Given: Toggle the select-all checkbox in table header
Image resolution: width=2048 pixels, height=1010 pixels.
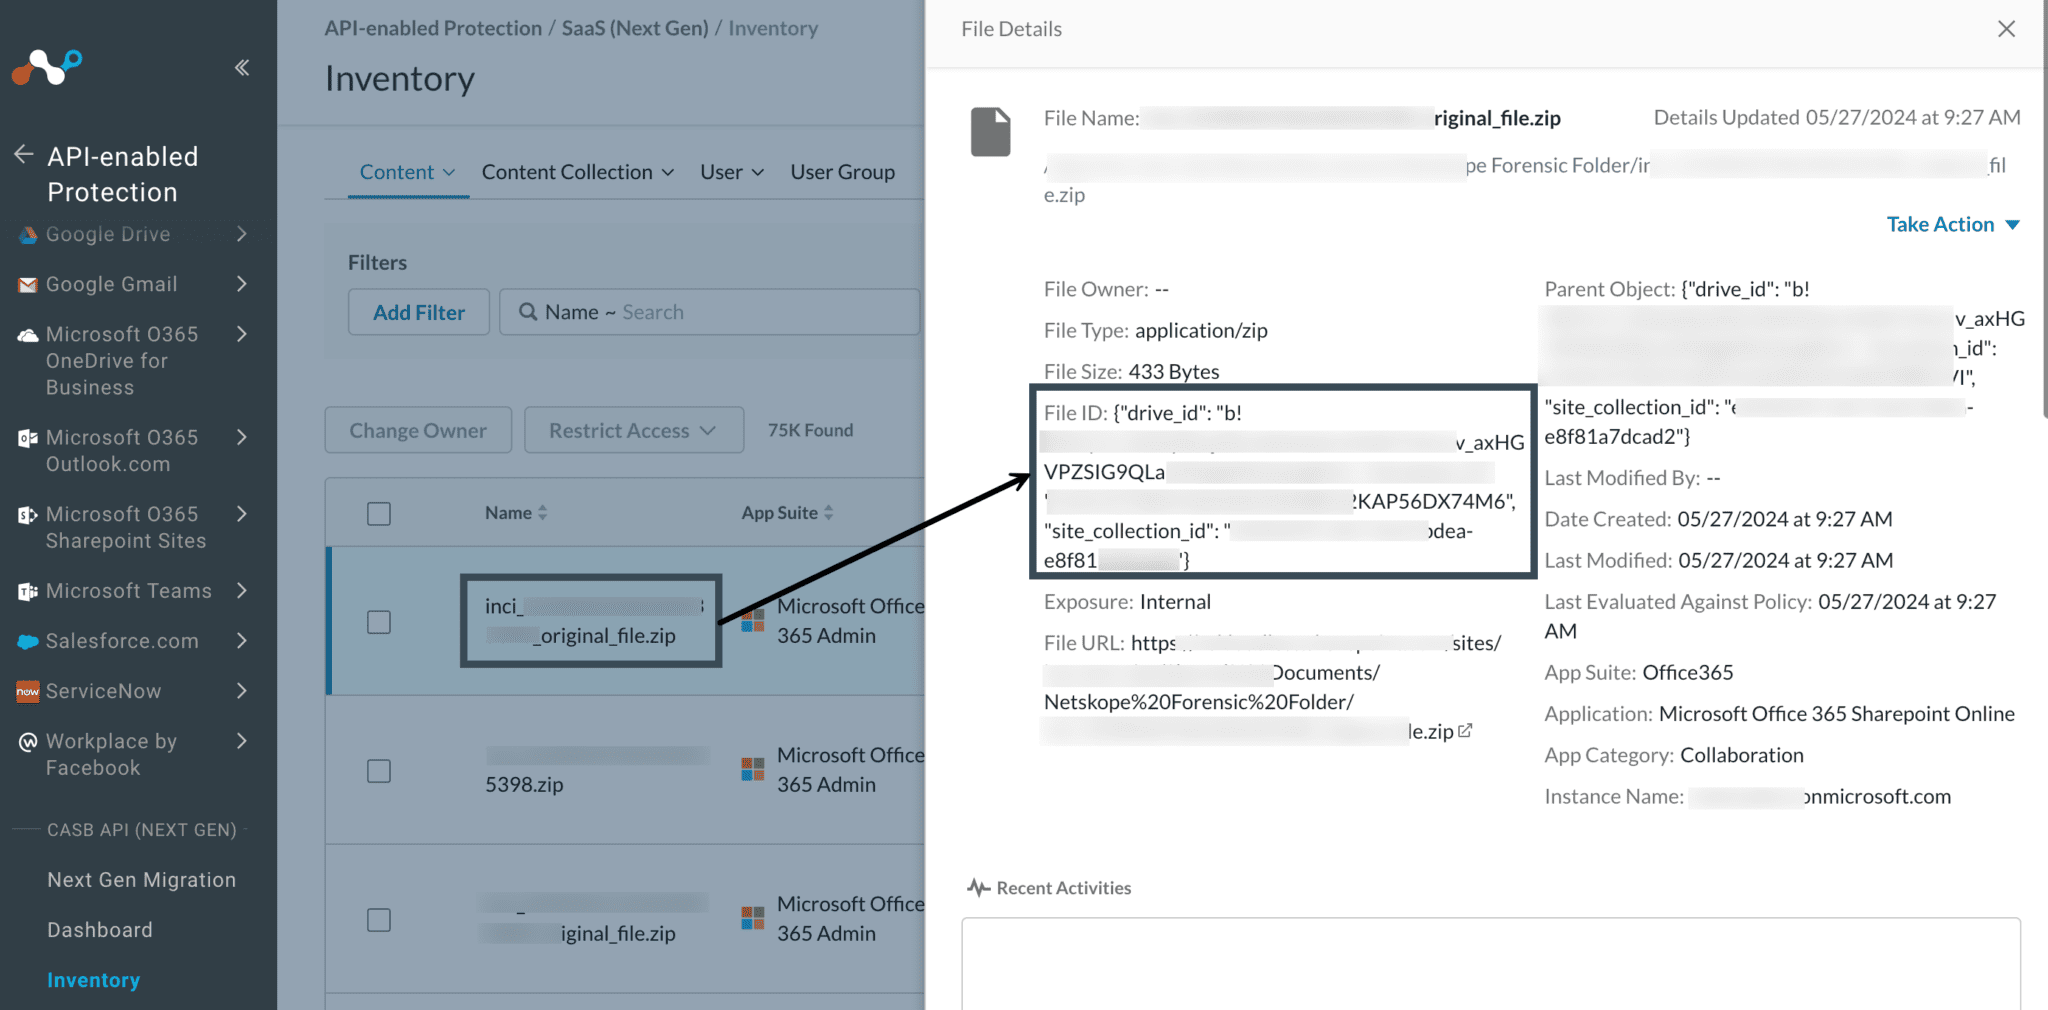Looking at the screenshot, I should pos(379,514).
